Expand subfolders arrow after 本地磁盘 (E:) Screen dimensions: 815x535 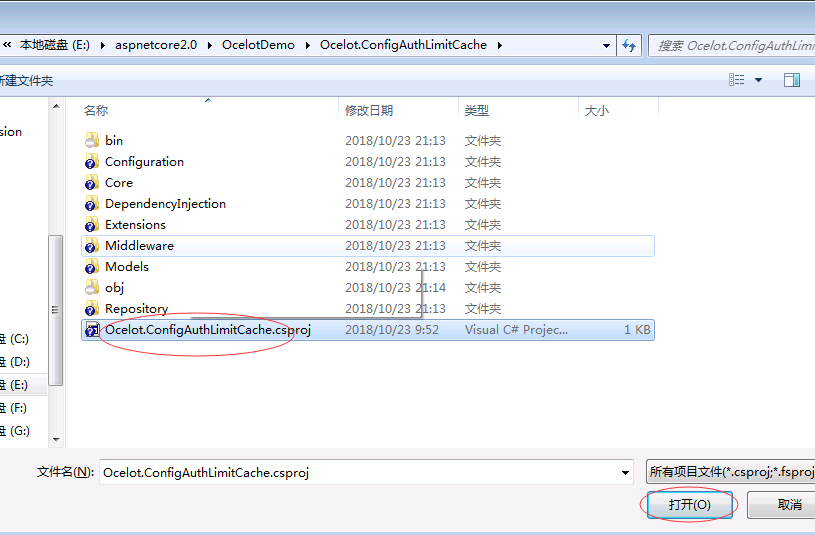(102, 46)
